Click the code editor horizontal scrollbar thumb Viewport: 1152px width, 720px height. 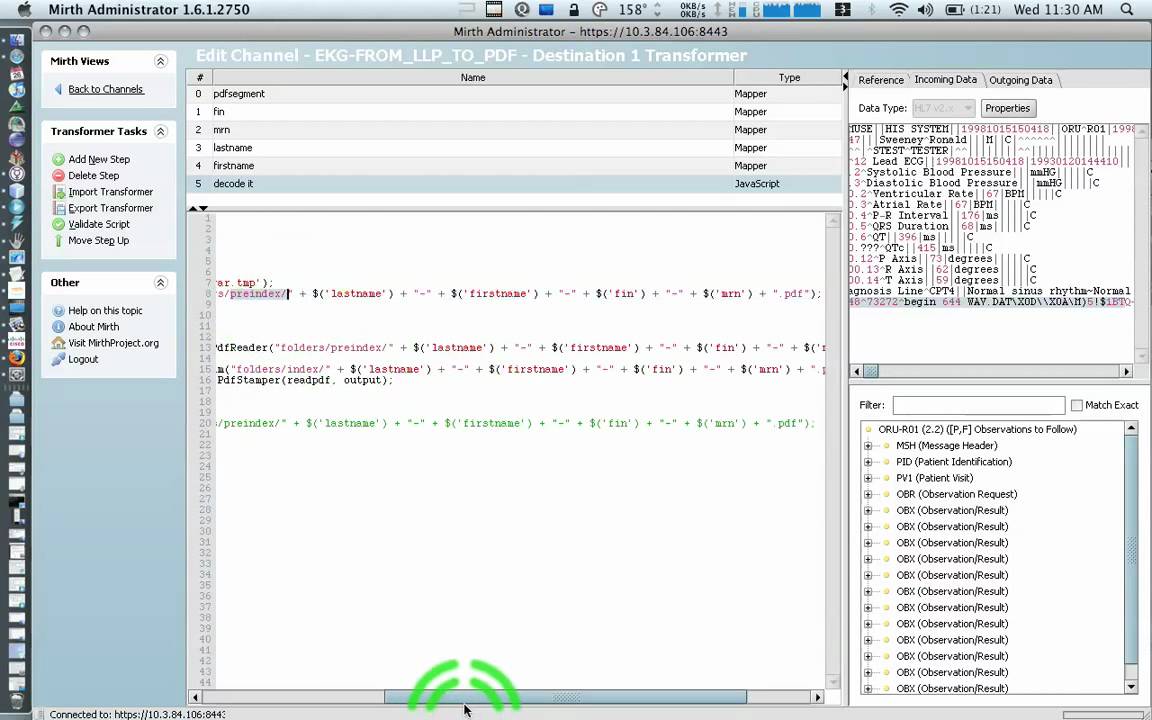coord(565,696)
